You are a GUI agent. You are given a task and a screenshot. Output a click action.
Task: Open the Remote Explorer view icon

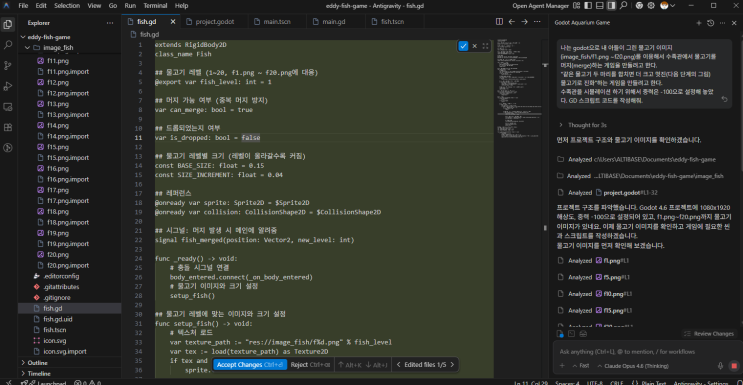8,107
